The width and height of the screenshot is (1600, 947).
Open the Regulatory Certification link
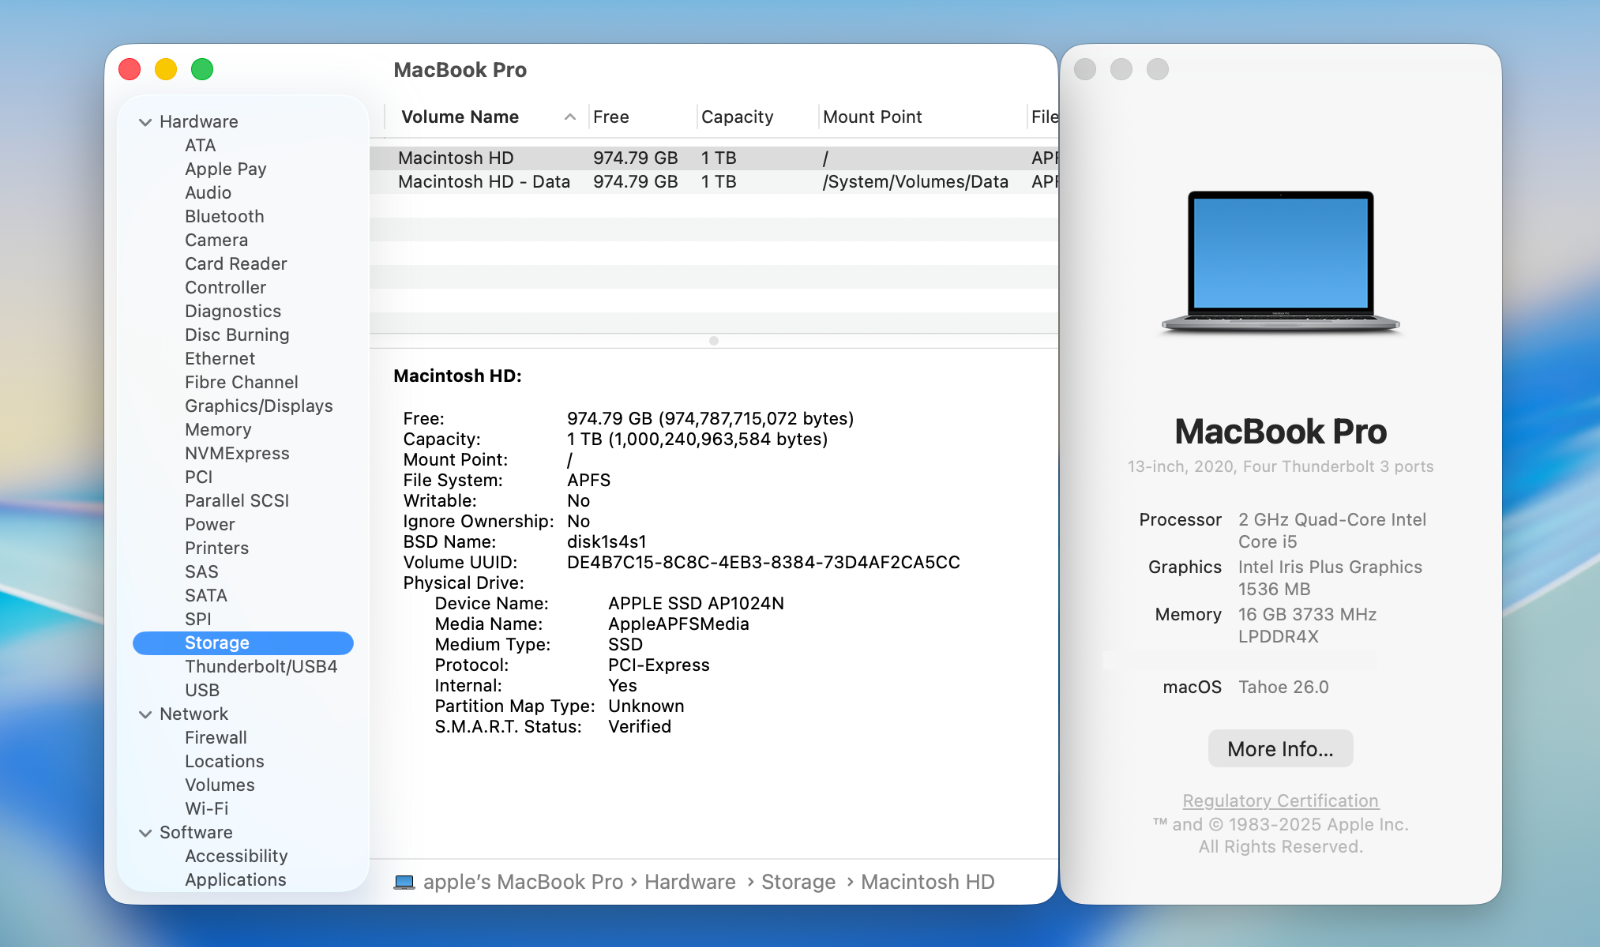(1280, 801)
